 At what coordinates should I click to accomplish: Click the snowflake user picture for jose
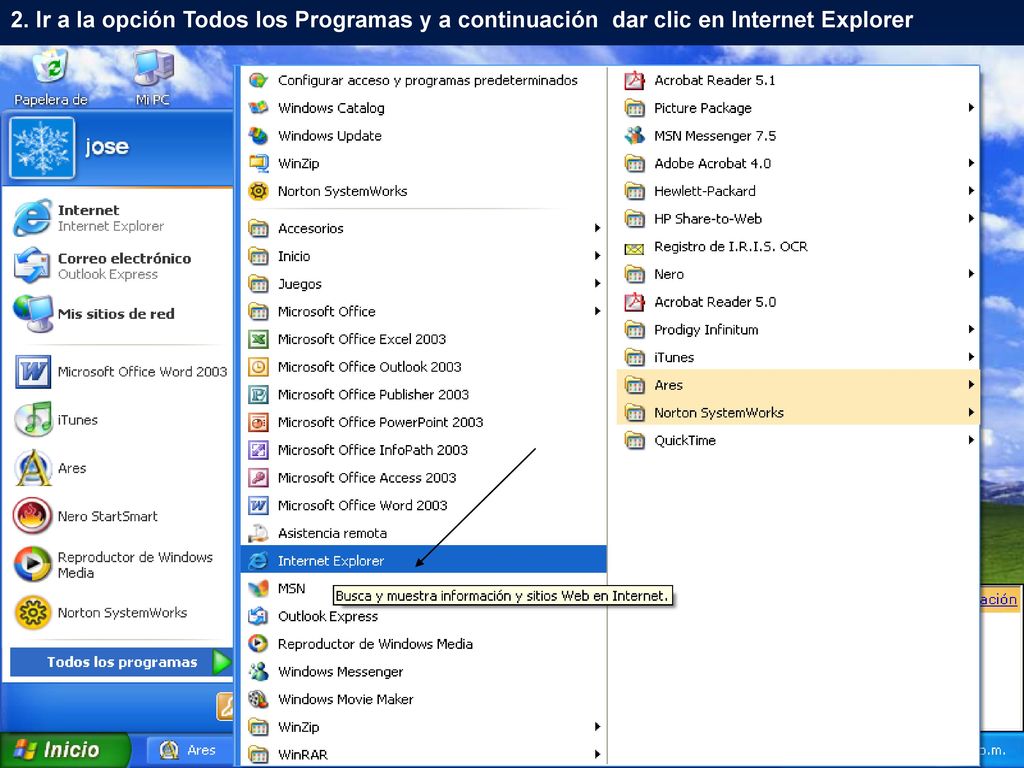click(x=42, y=148)
